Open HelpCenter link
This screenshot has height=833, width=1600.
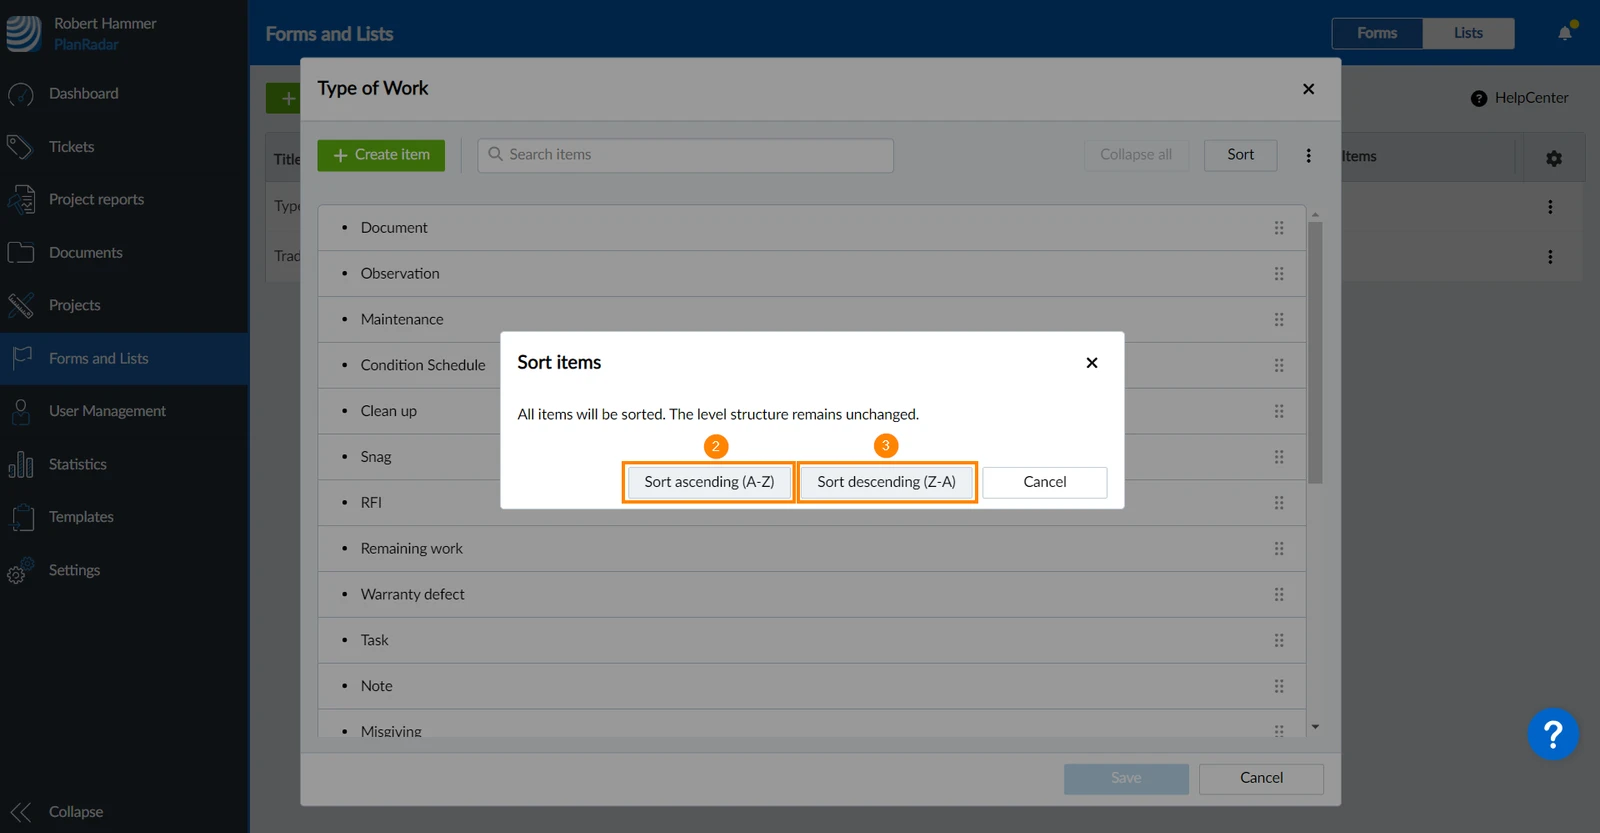pos(1520,98)
